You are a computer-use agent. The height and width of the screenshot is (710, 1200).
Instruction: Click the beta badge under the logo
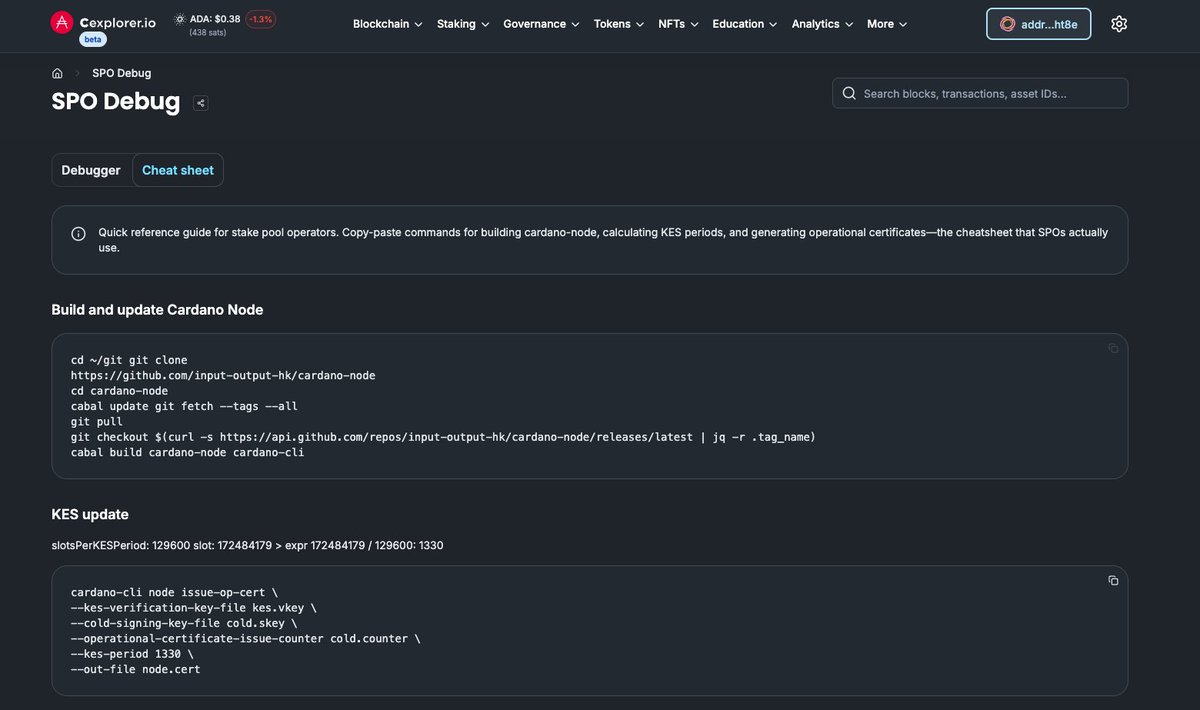coord(92,38)
